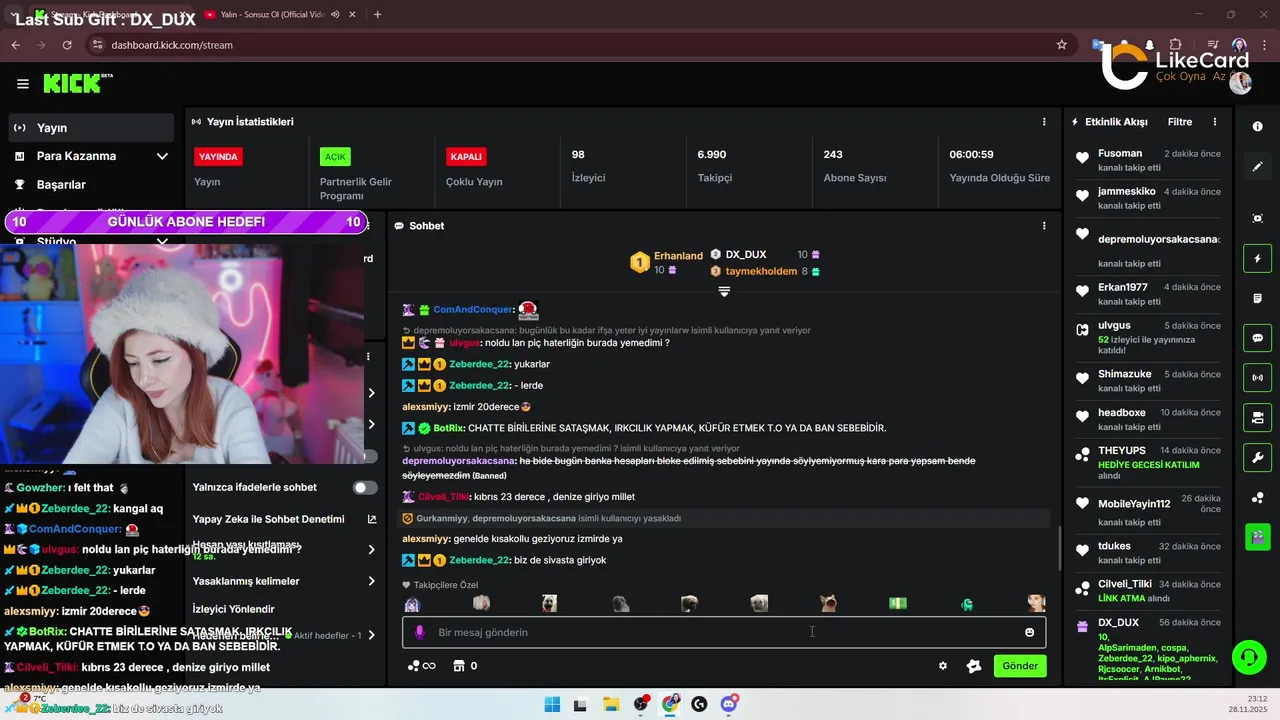Viewport: 1280px width, 720px height.
Task: Click Erhanland in the chat leaderboard
Action: [678, 256]
